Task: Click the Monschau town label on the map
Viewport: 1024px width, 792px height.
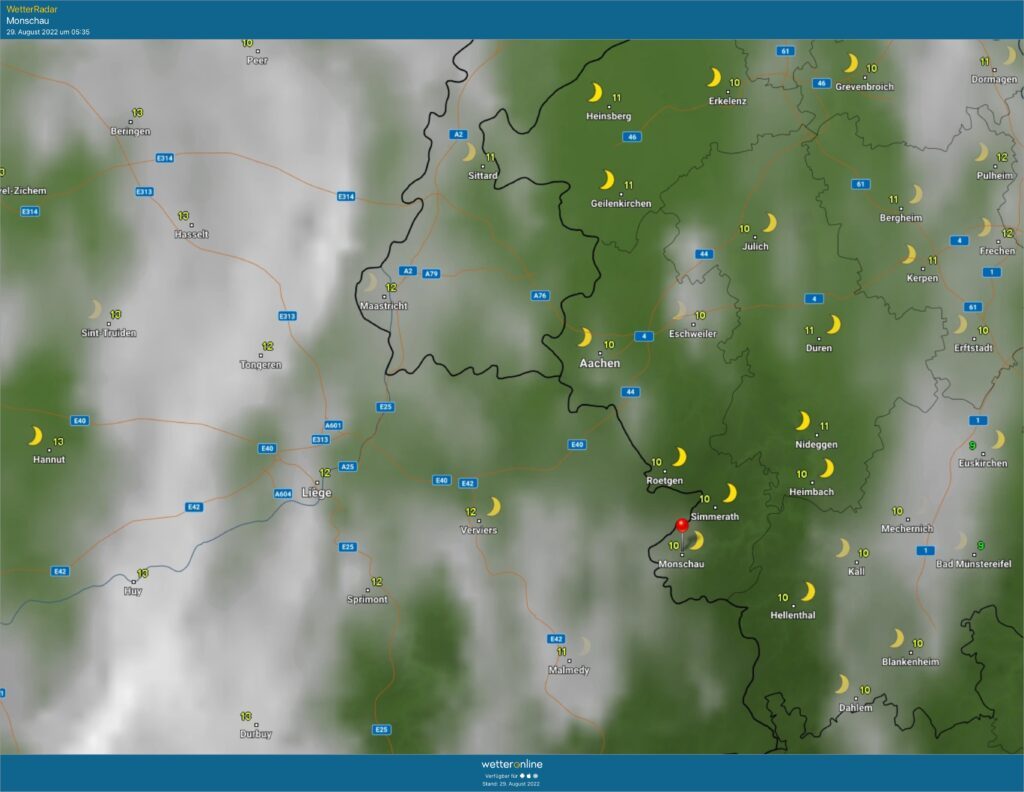Action: pyautogui.click(x=681, y=564)
